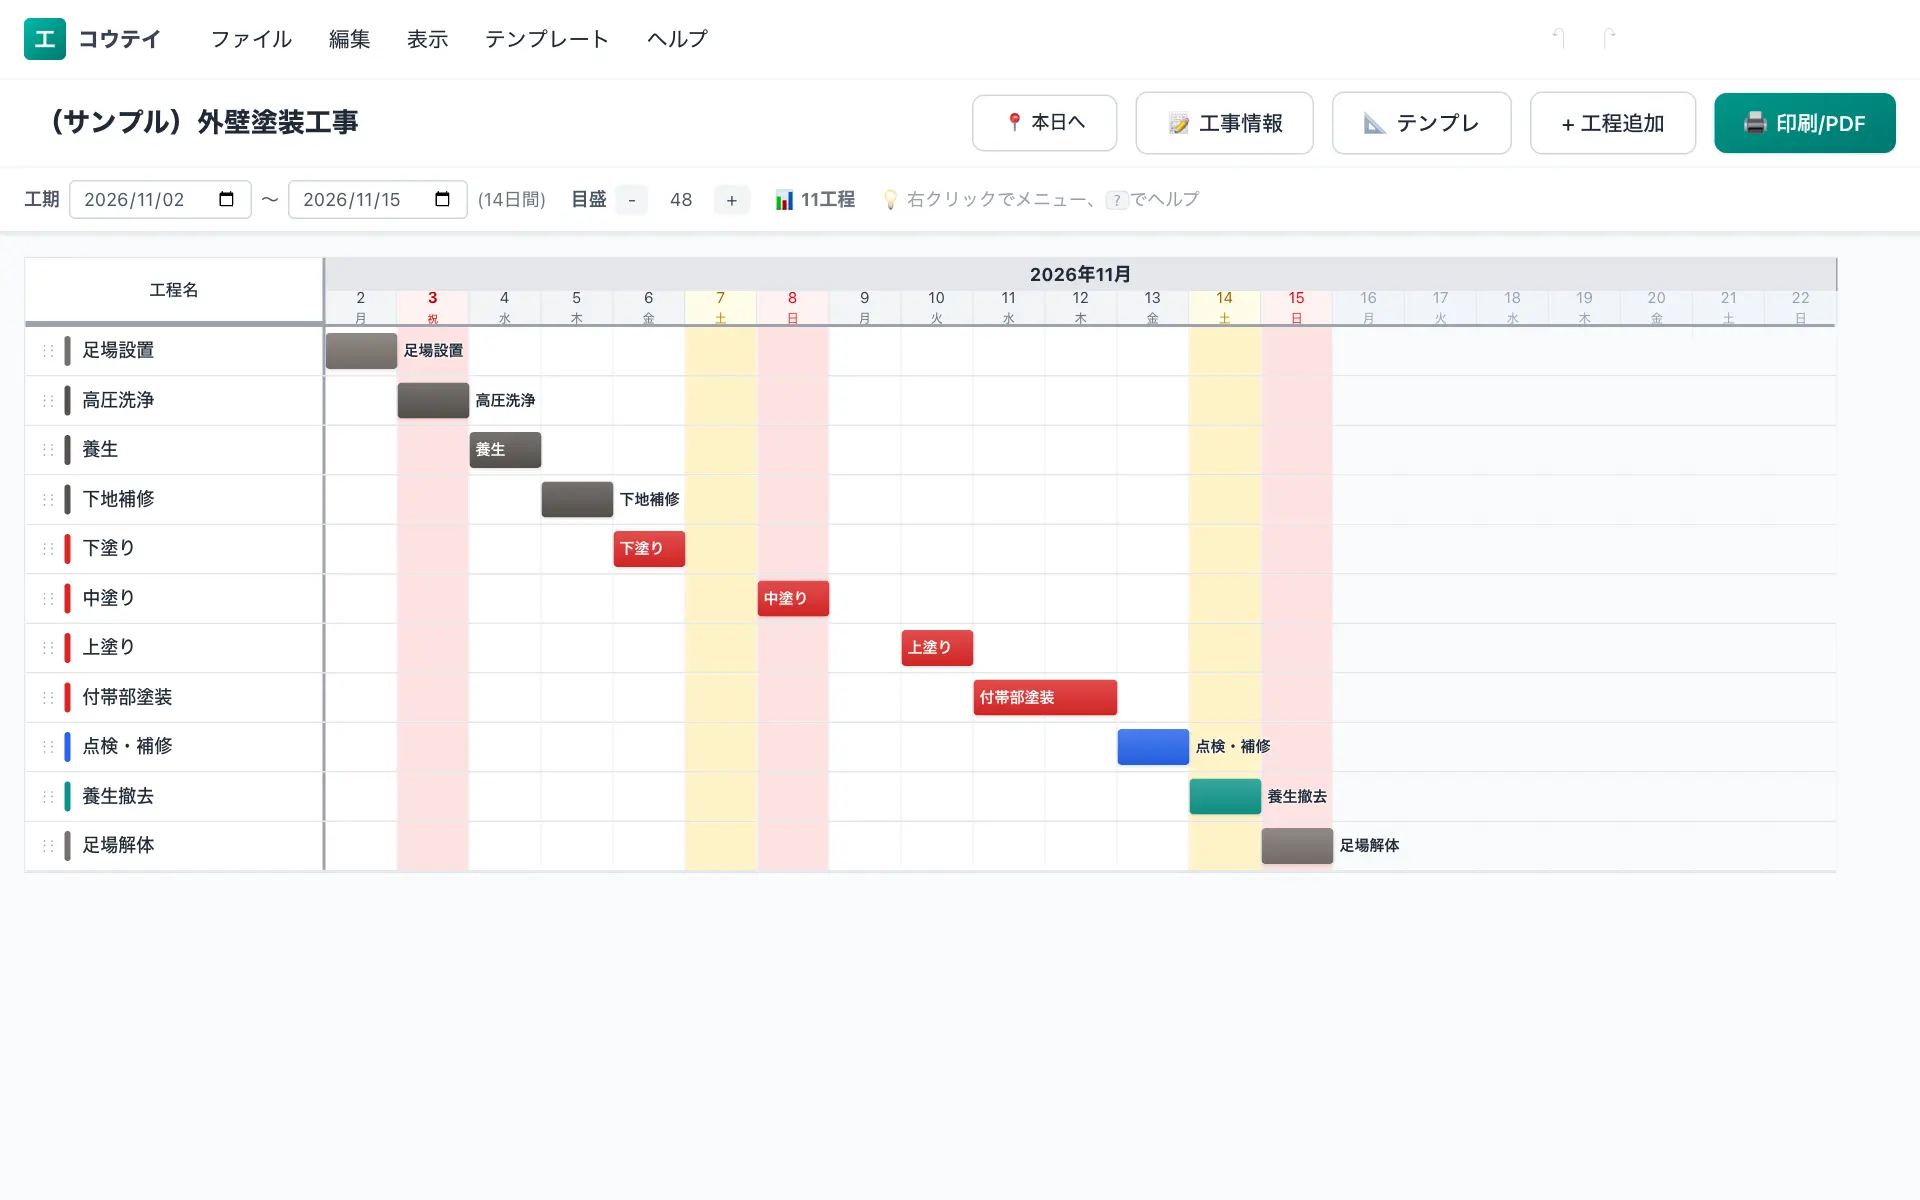Click drag handle of 下塗り row

48,549
